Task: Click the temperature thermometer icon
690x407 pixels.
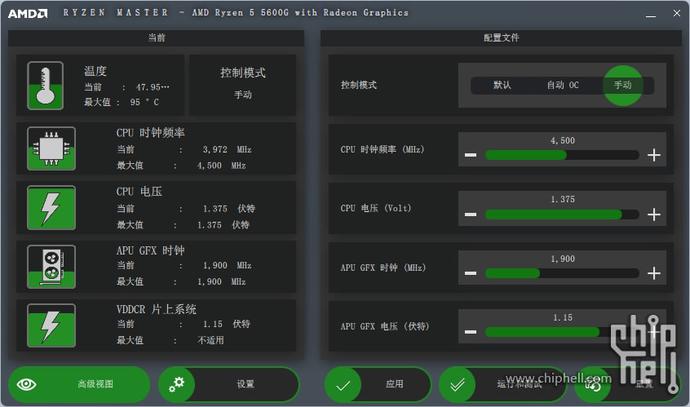Action: click(45, 85)
